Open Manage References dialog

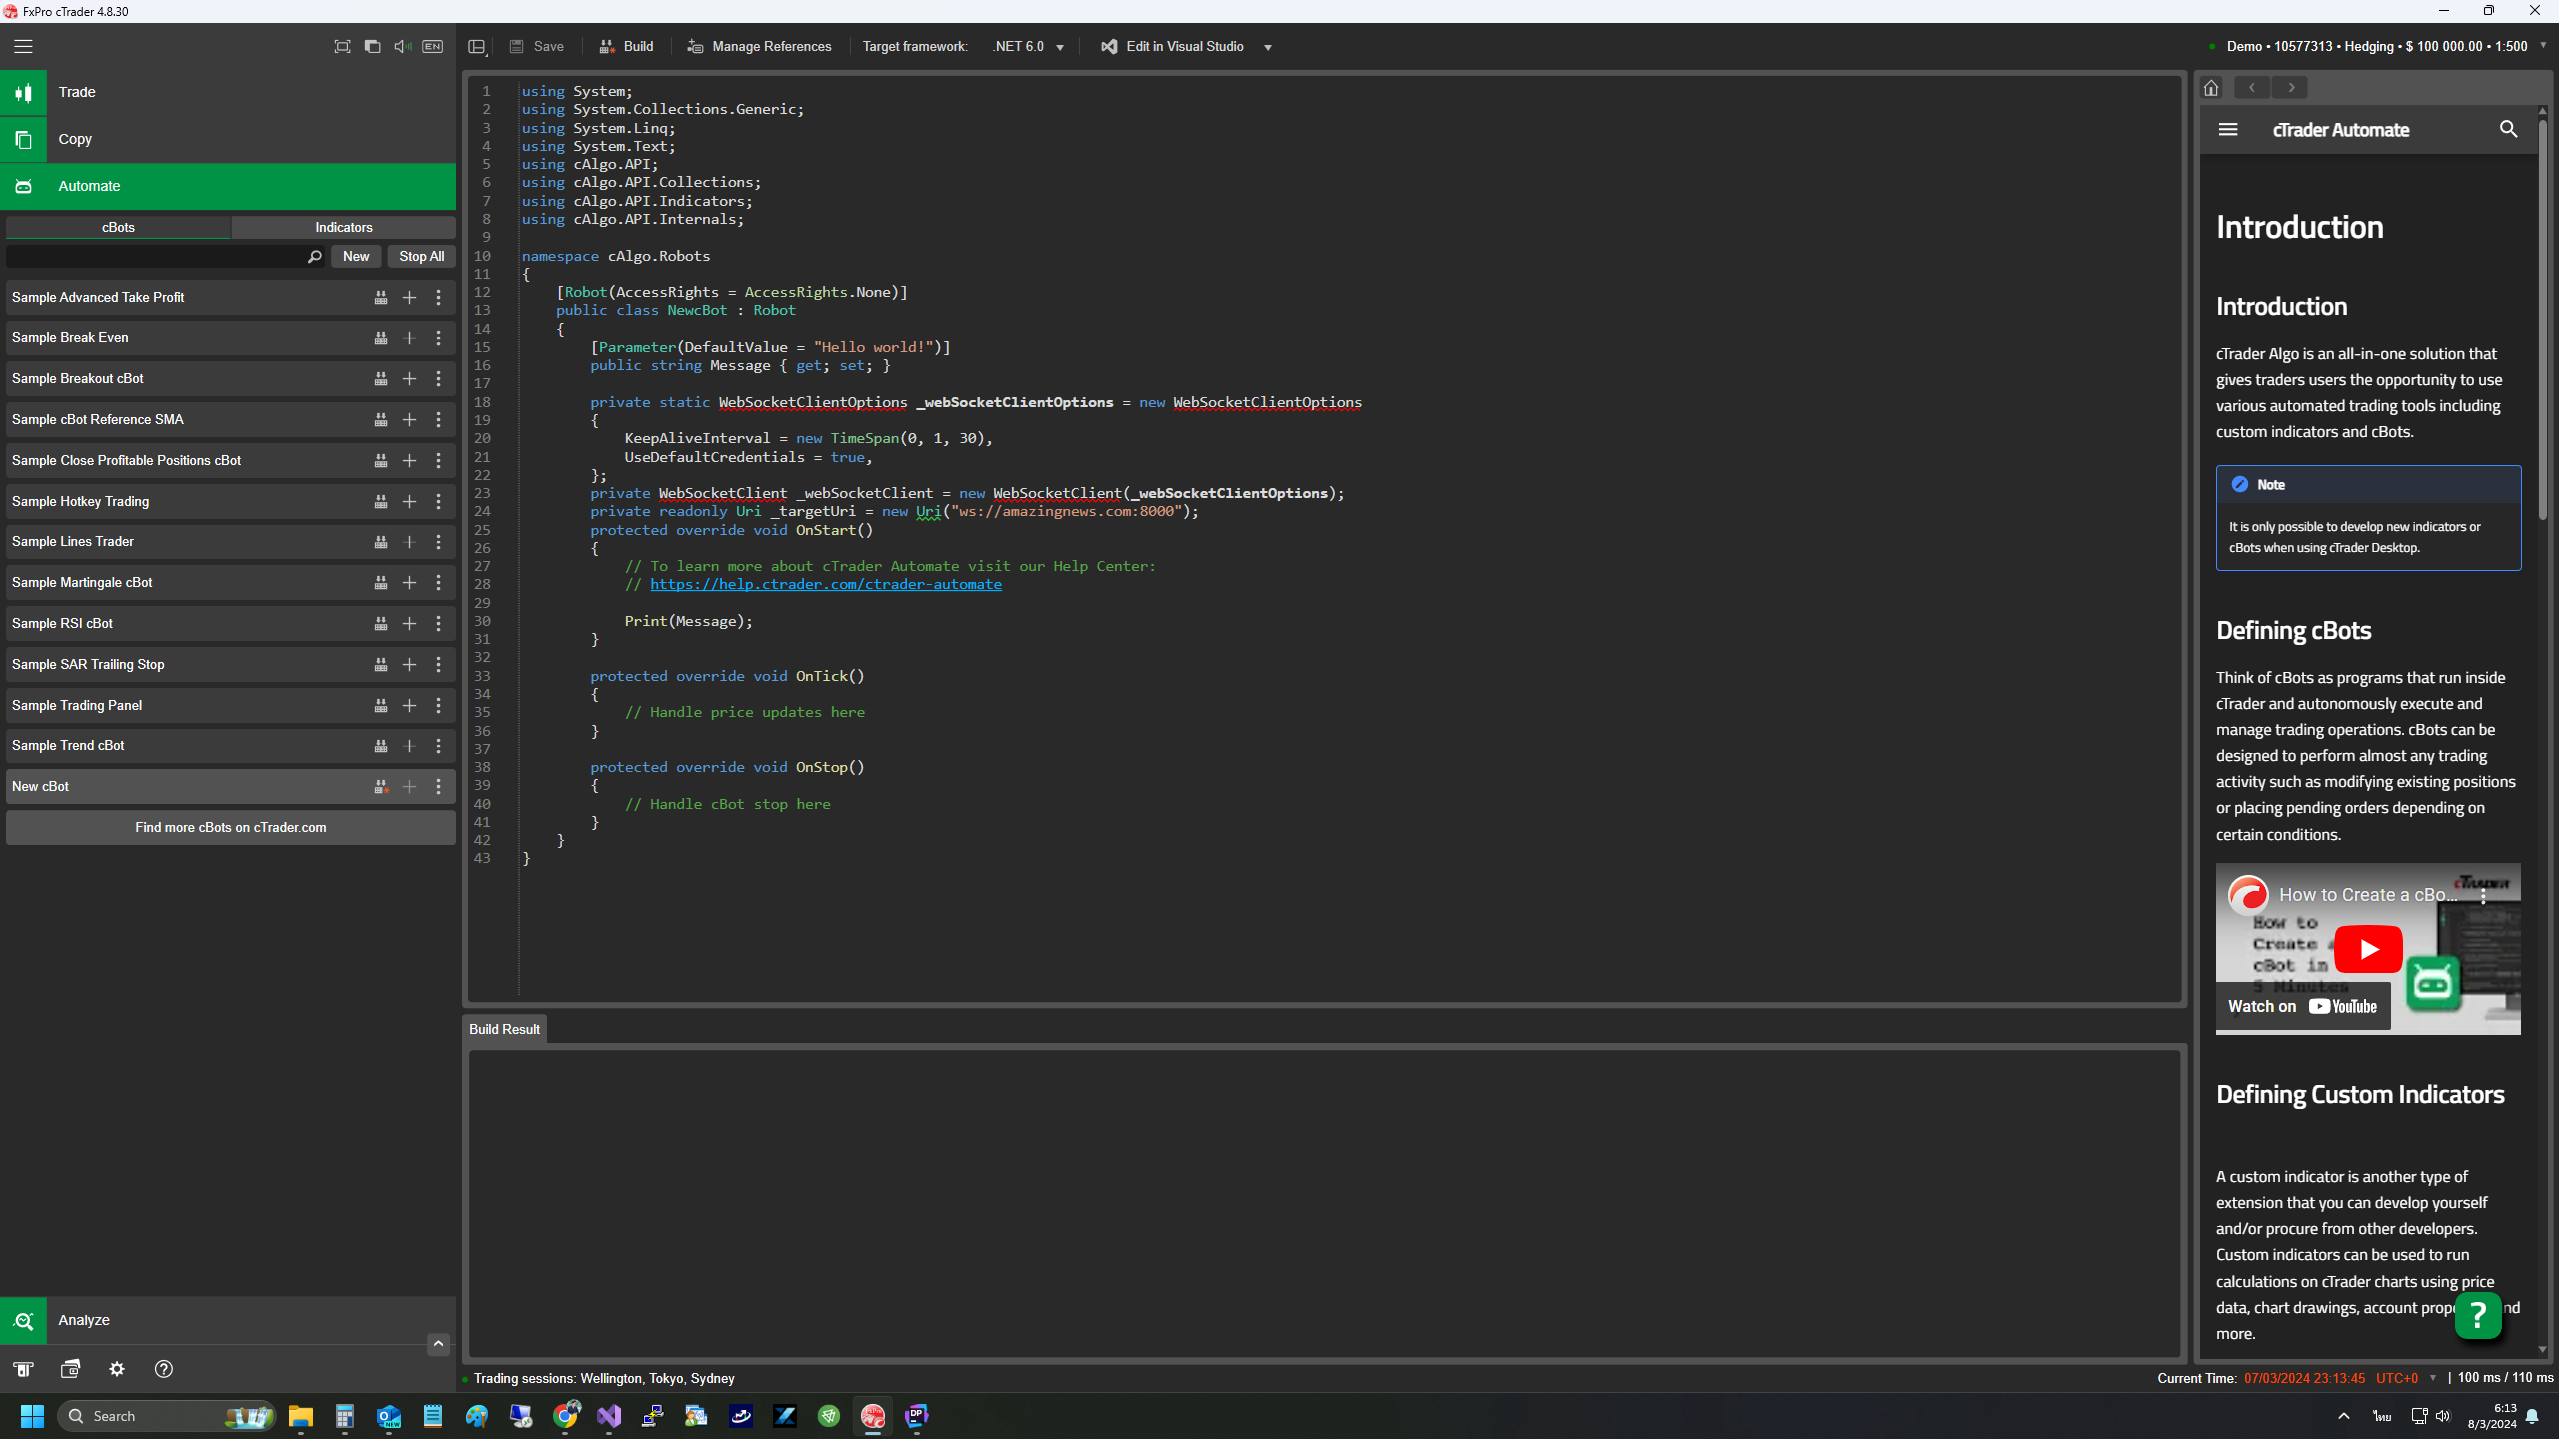pyautogui.click(x=759, y=47)
